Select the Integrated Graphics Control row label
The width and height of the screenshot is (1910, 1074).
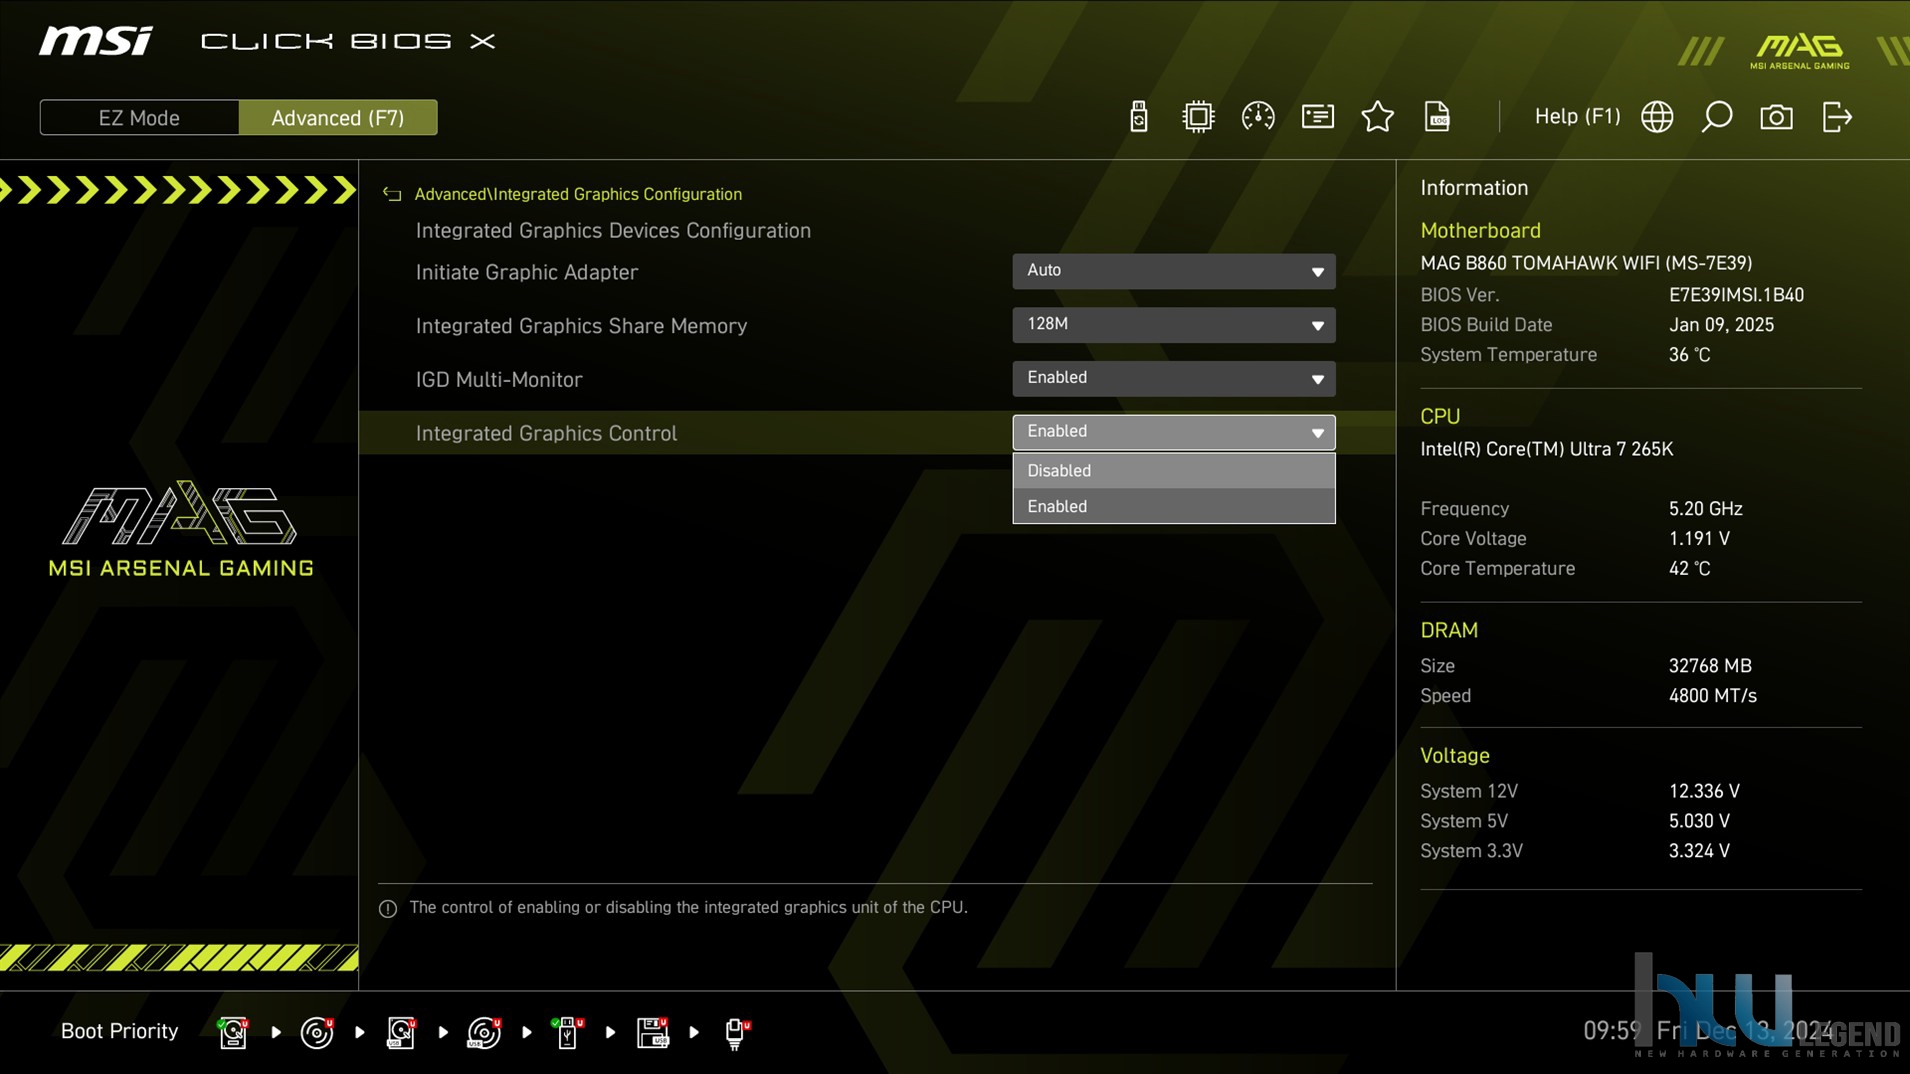point(546,433)
